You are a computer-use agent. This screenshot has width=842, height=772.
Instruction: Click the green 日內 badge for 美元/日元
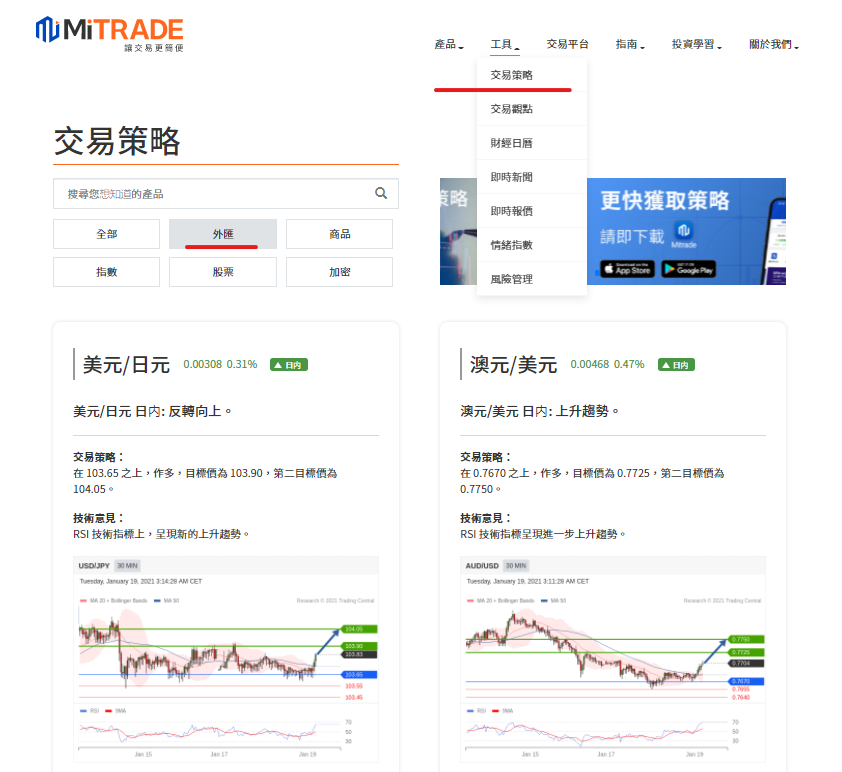[x=288, y=365]
